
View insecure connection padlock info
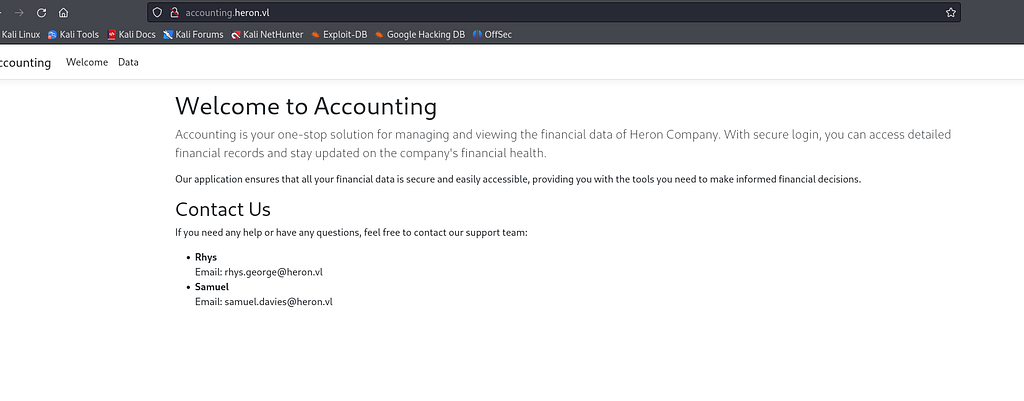pyautogui.click(x=174, y=12)
